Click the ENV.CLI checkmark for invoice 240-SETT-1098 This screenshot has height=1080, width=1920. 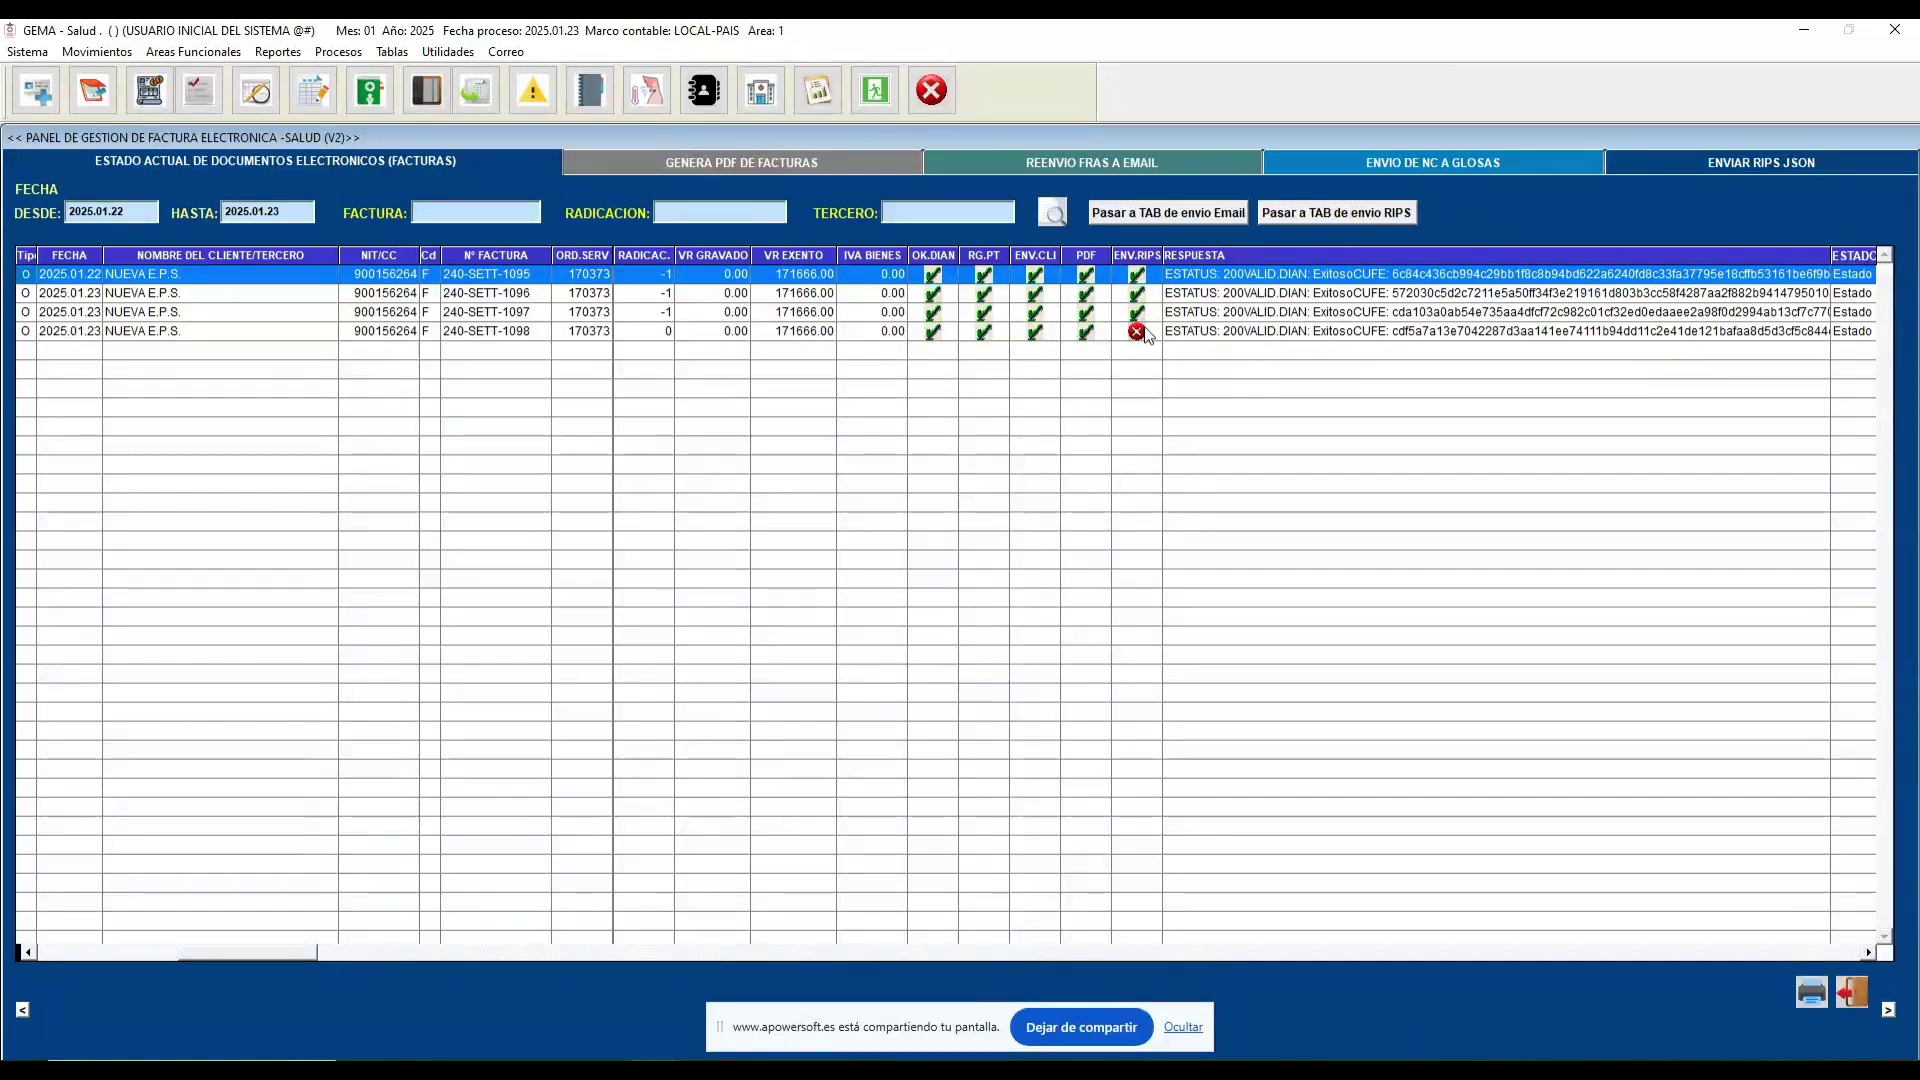click(1034, 331)
